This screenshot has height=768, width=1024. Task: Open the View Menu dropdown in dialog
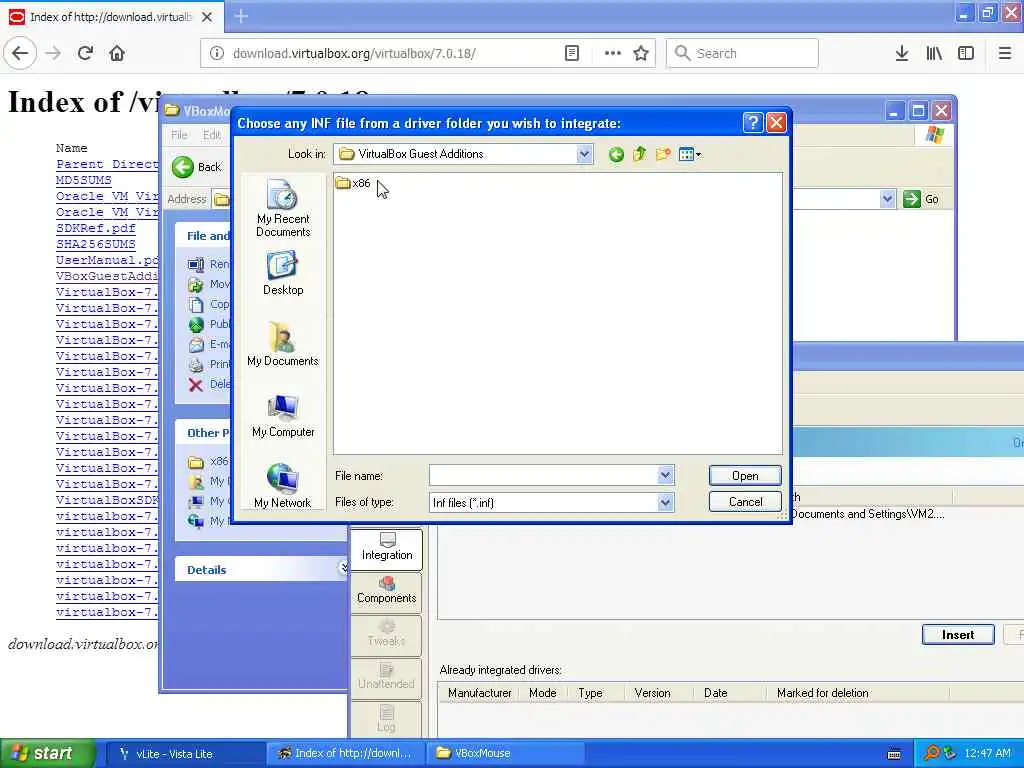click(690, 155)
